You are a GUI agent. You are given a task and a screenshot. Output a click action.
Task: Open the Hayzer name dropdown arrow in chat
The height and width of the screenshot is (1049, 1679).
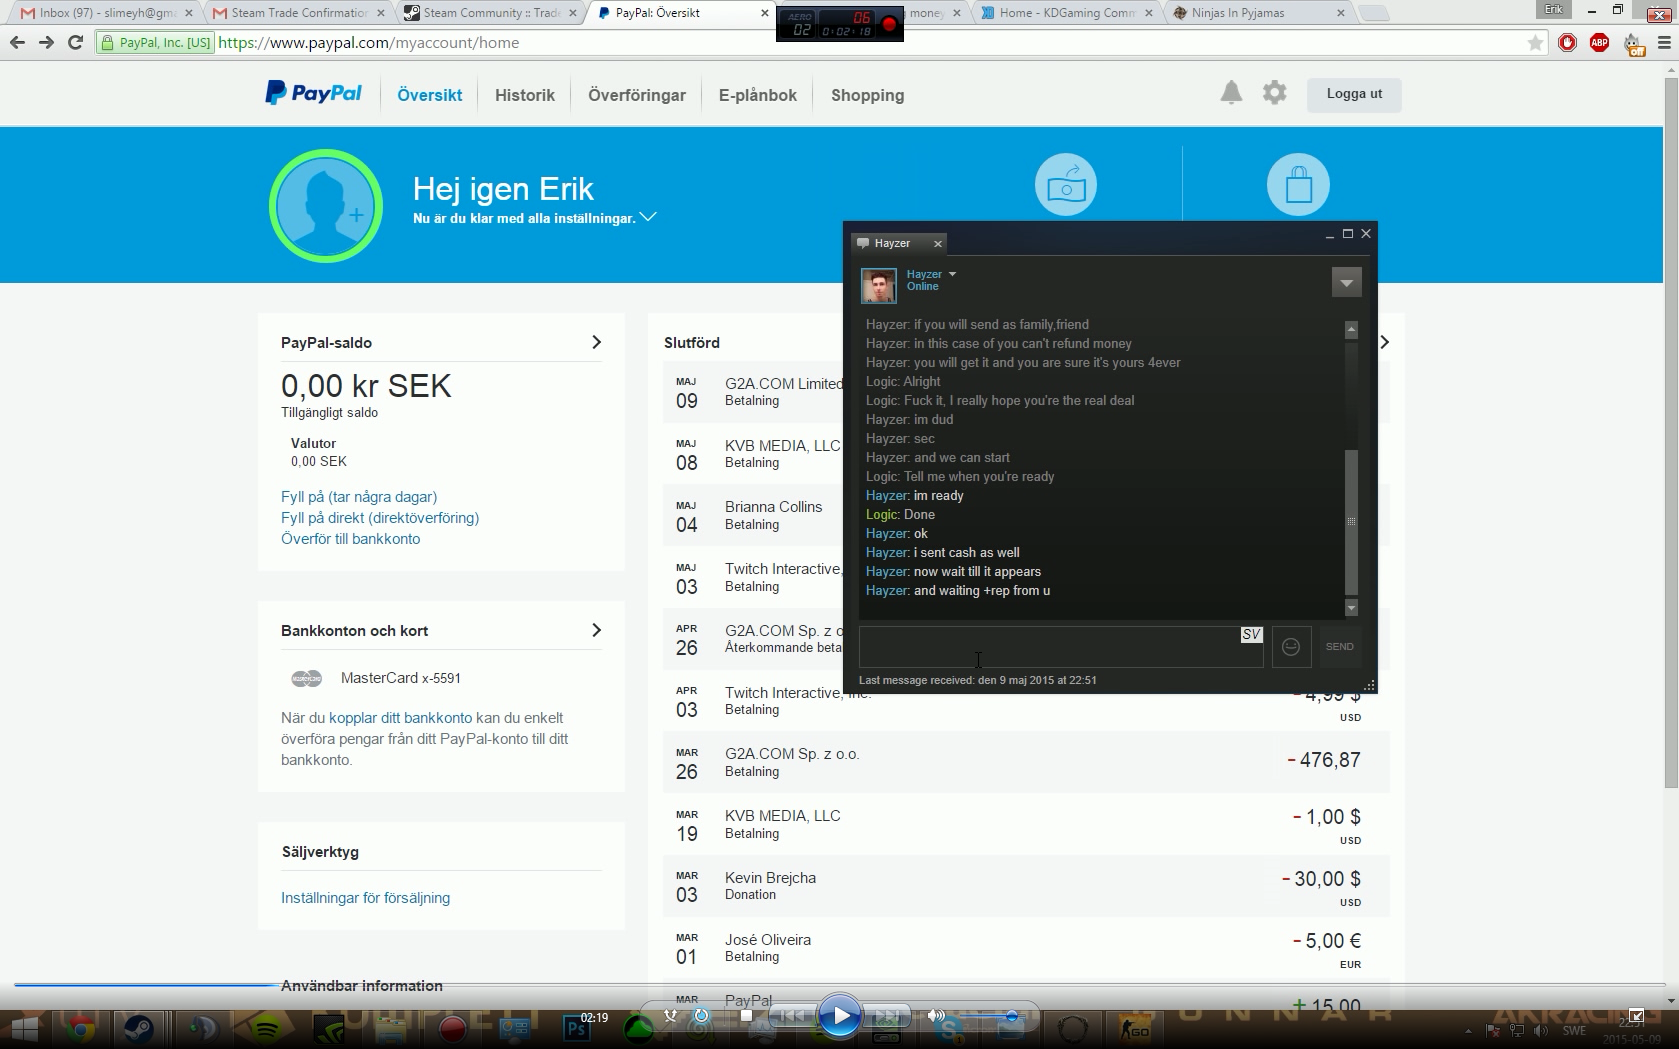pos(952,274)
